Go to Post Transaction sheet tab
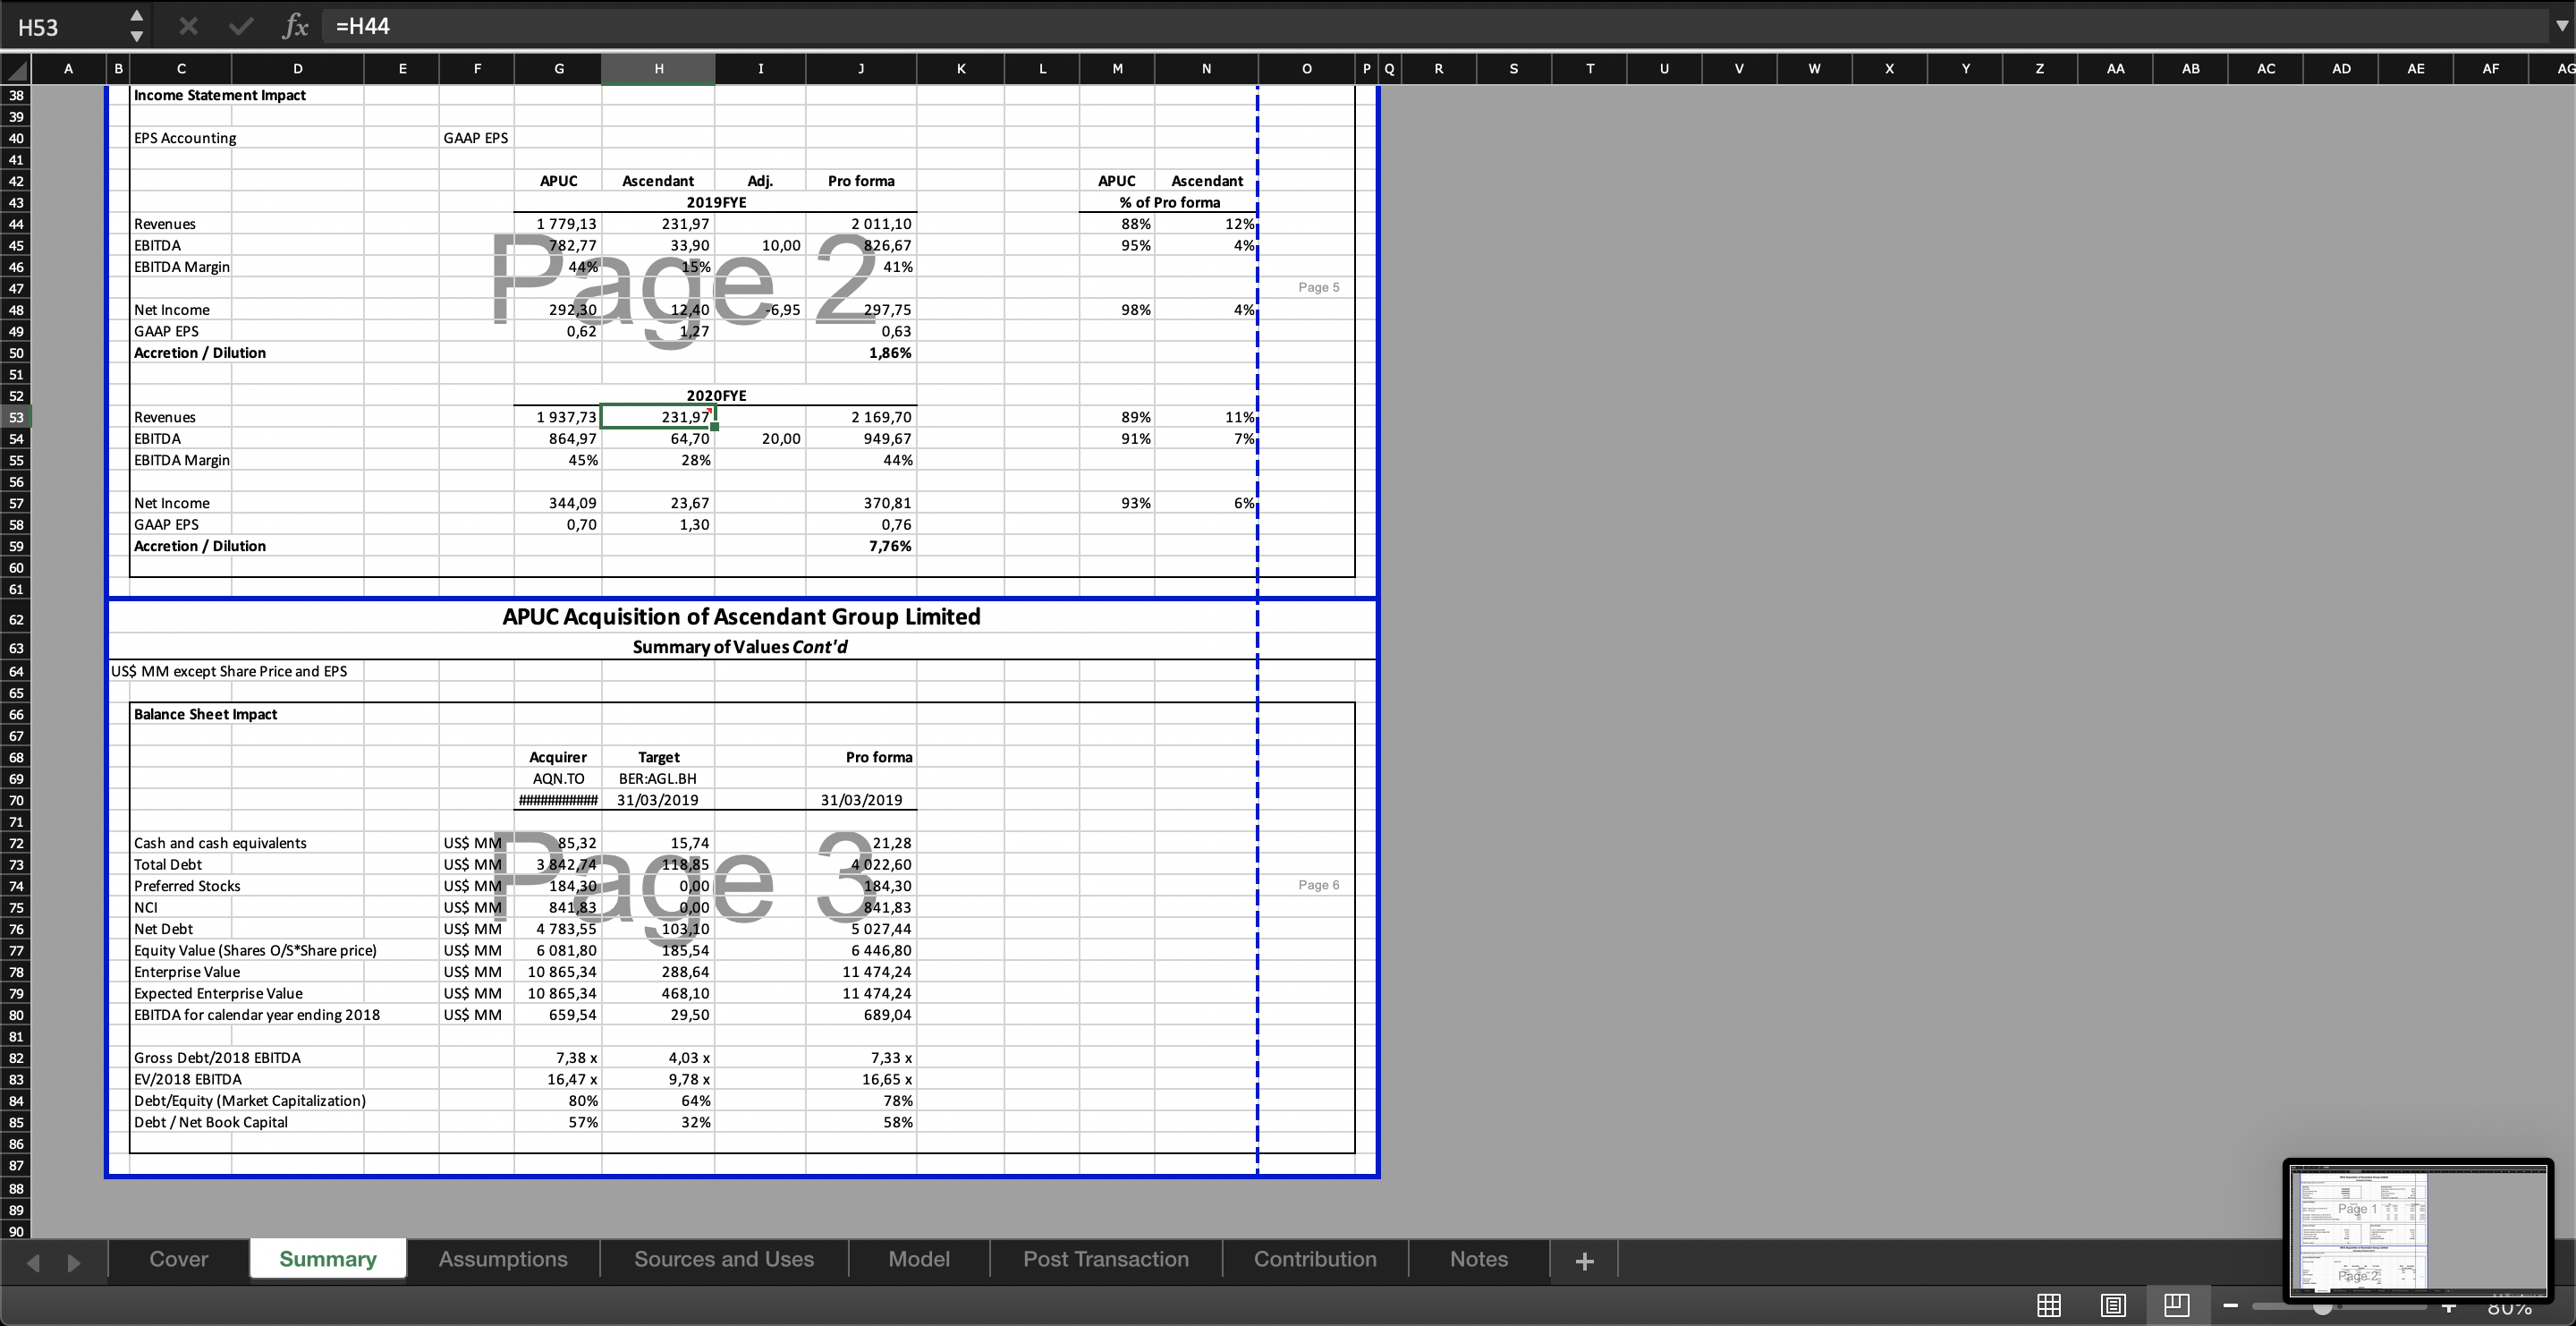This screenshot has height=1326, width=2576. [1106, 1259]
